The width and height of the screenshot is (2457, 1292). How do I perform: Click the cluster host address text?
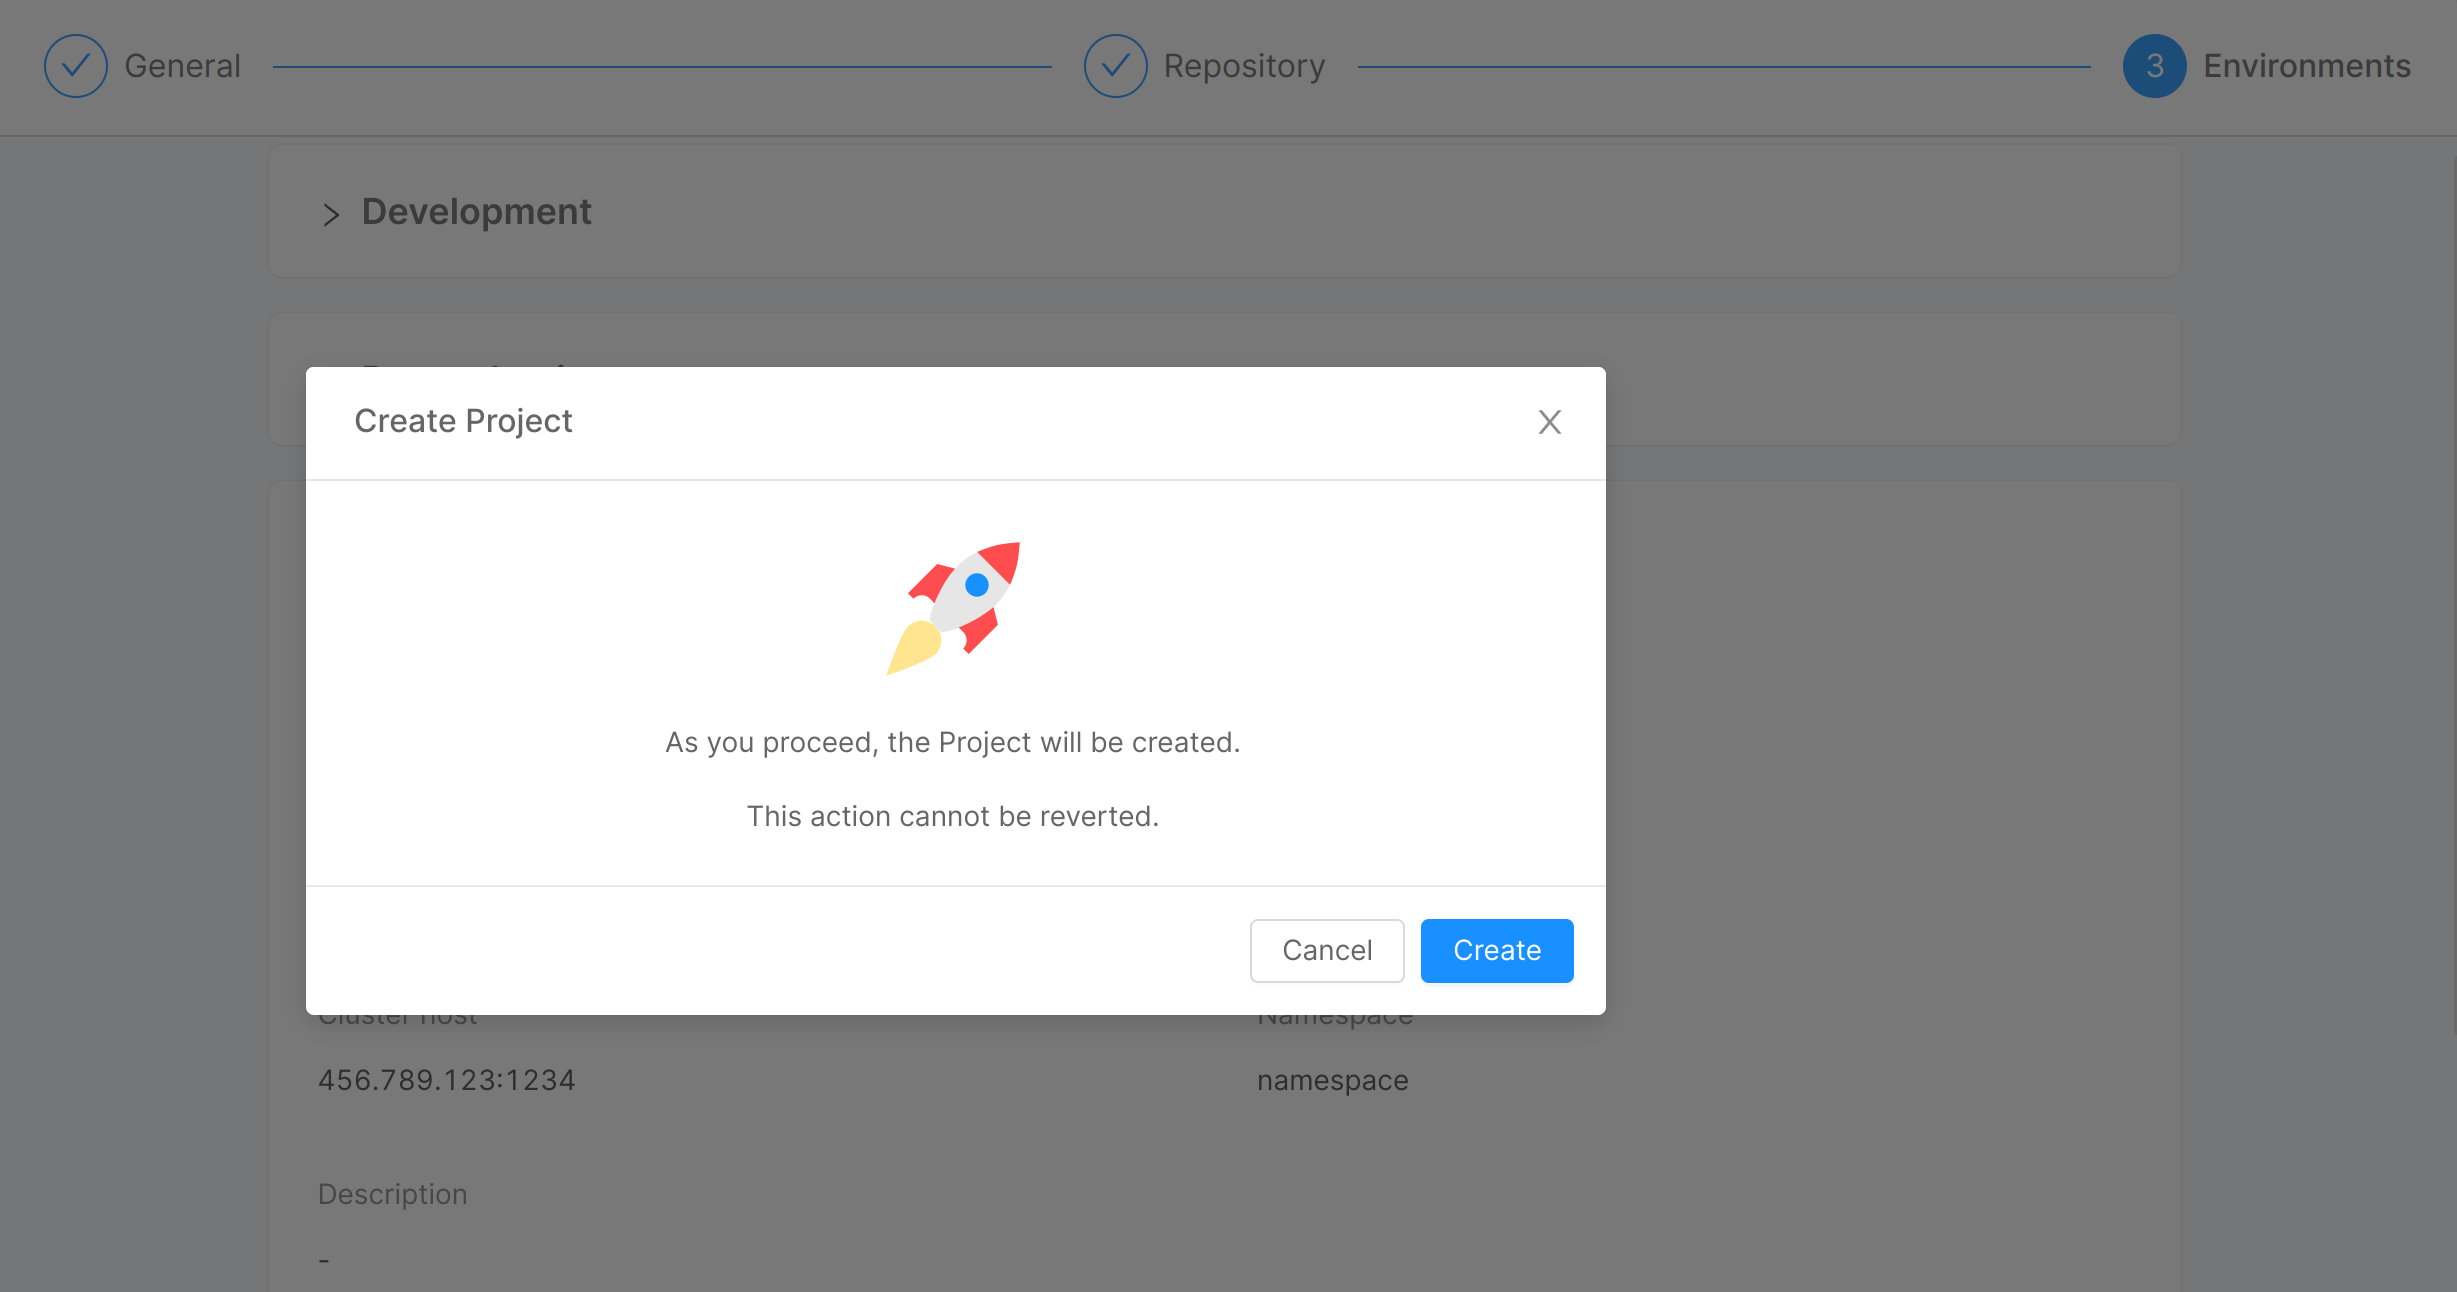(446, 1079)
